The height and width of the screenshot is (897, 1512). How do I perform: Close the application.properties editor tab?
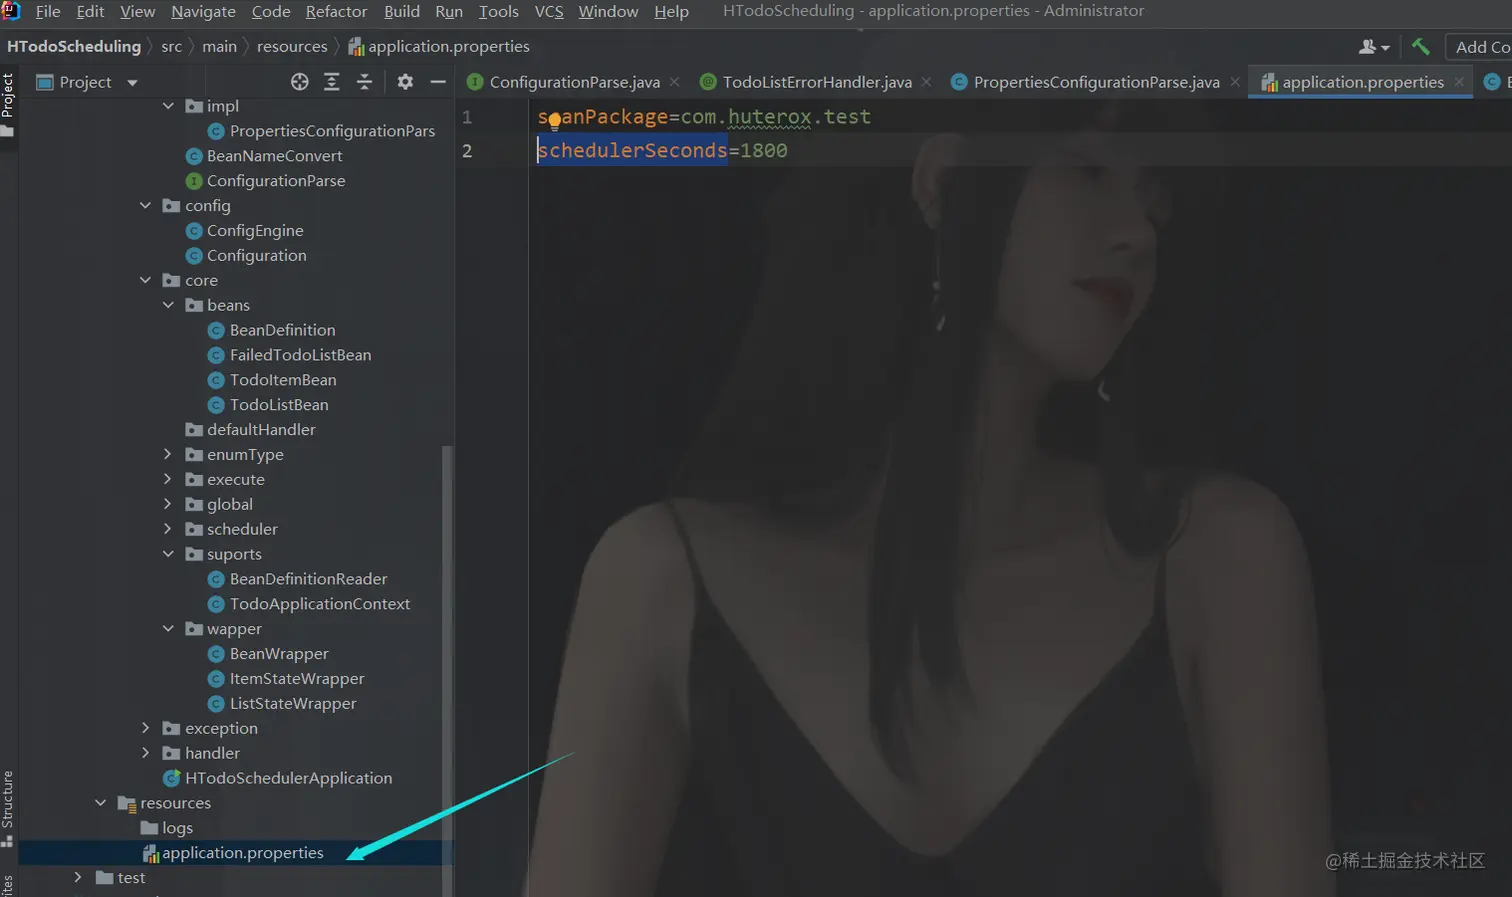pos(1459,82)
